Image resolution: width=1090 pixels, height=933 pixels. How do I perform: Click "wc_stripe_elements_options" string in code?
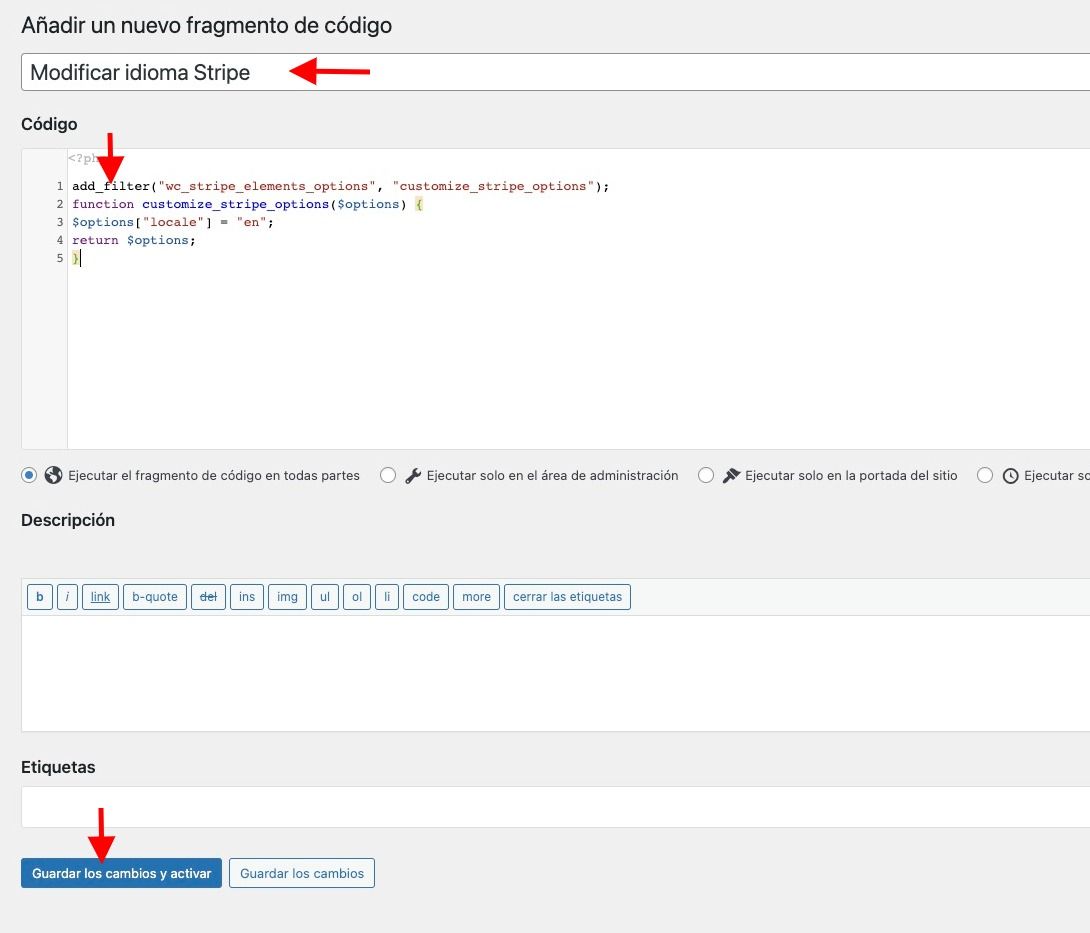266,186
